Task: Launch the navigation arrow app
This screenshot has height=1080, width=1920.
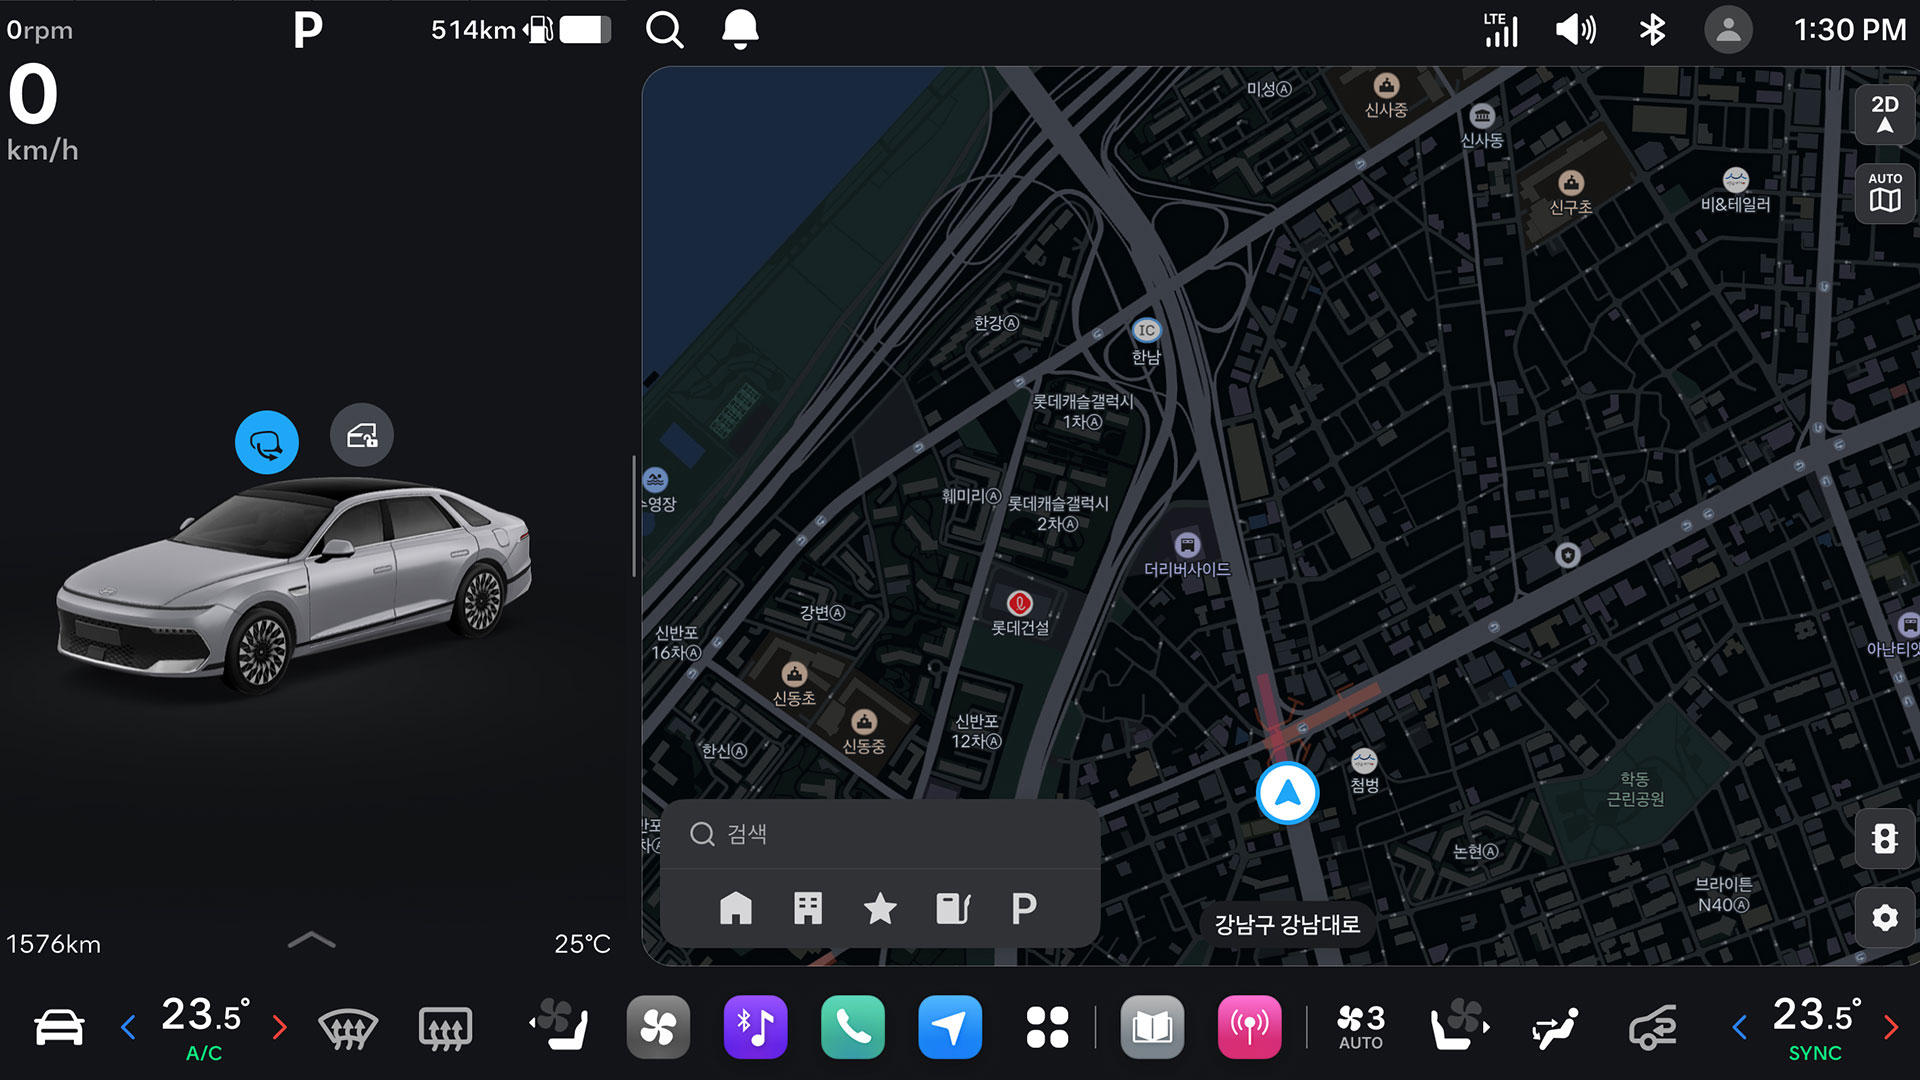Action: 950,1027
